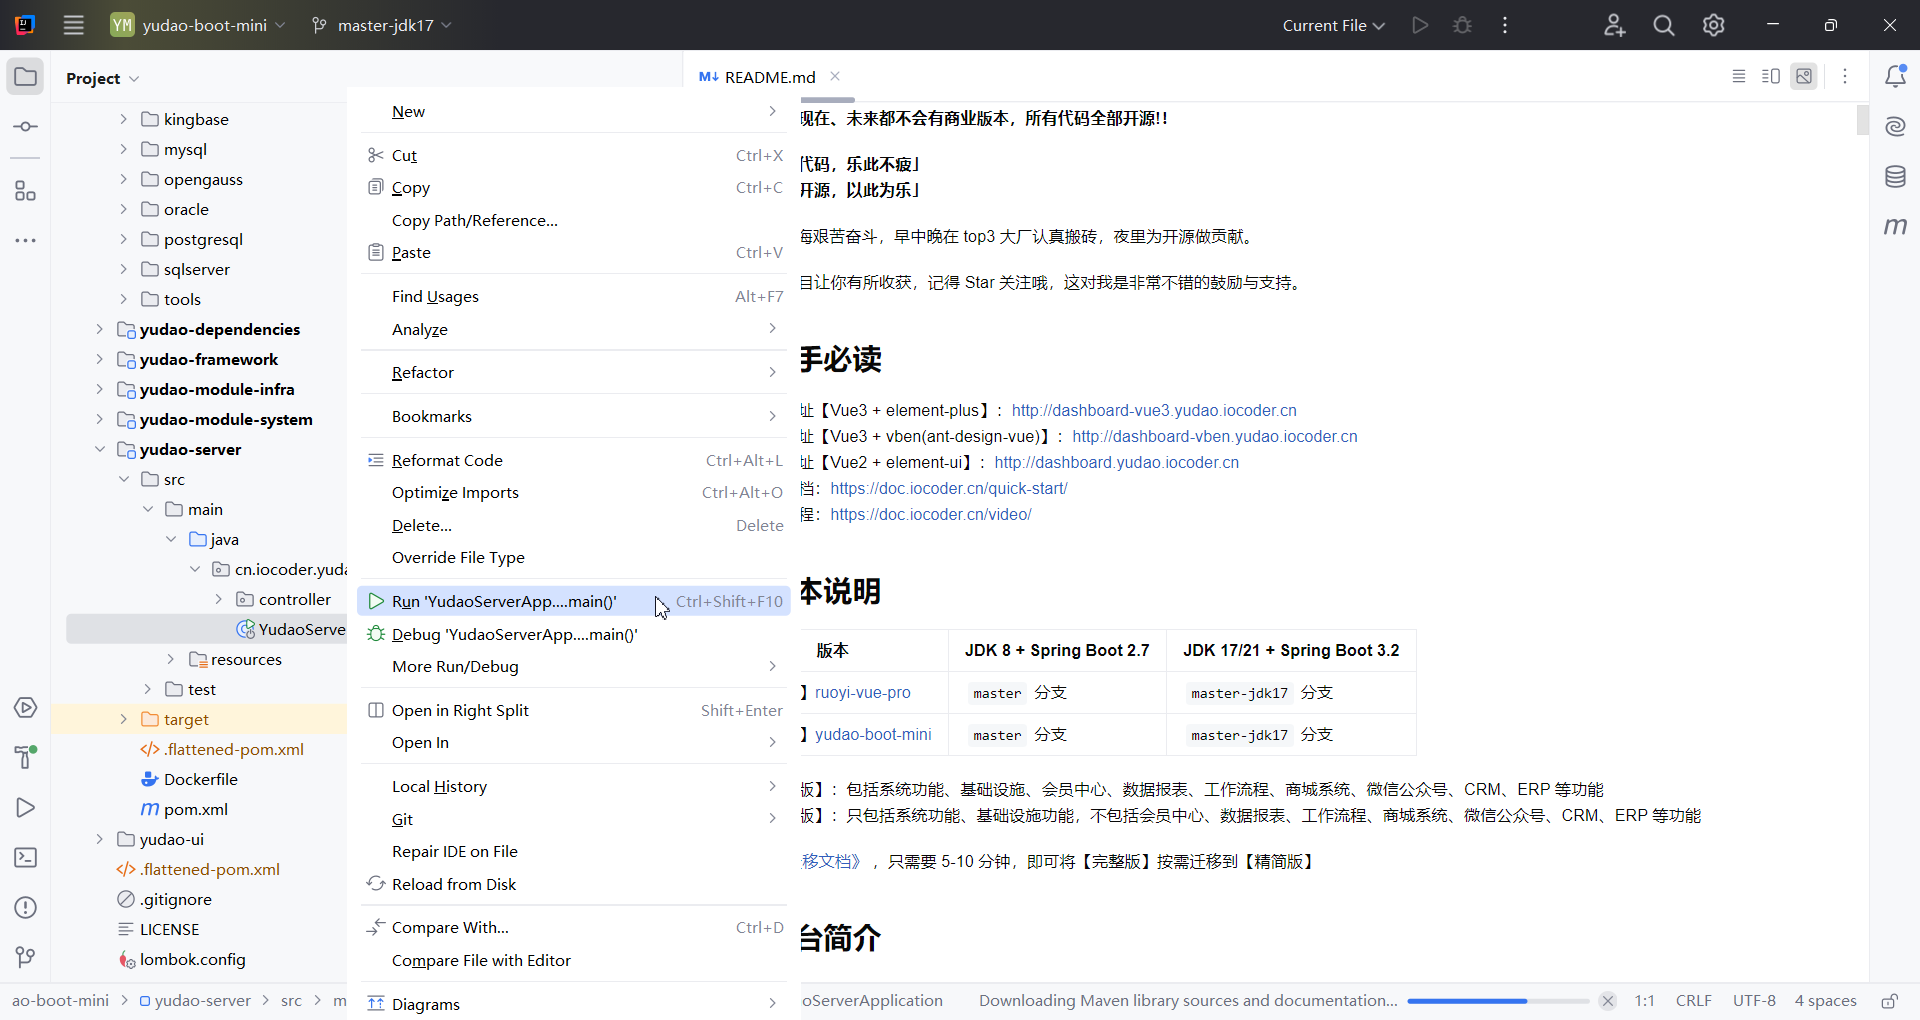Open the Commit tool window
This screenshot has height=1020, width=1920.
[x=25, y=127]
